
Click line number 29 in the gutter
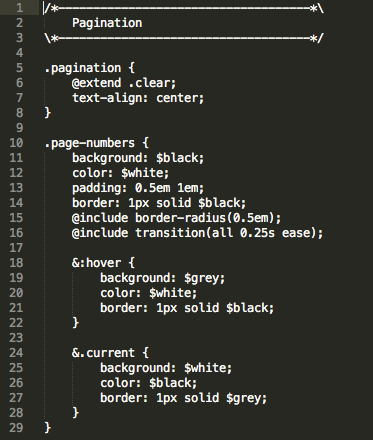(16, 428)
